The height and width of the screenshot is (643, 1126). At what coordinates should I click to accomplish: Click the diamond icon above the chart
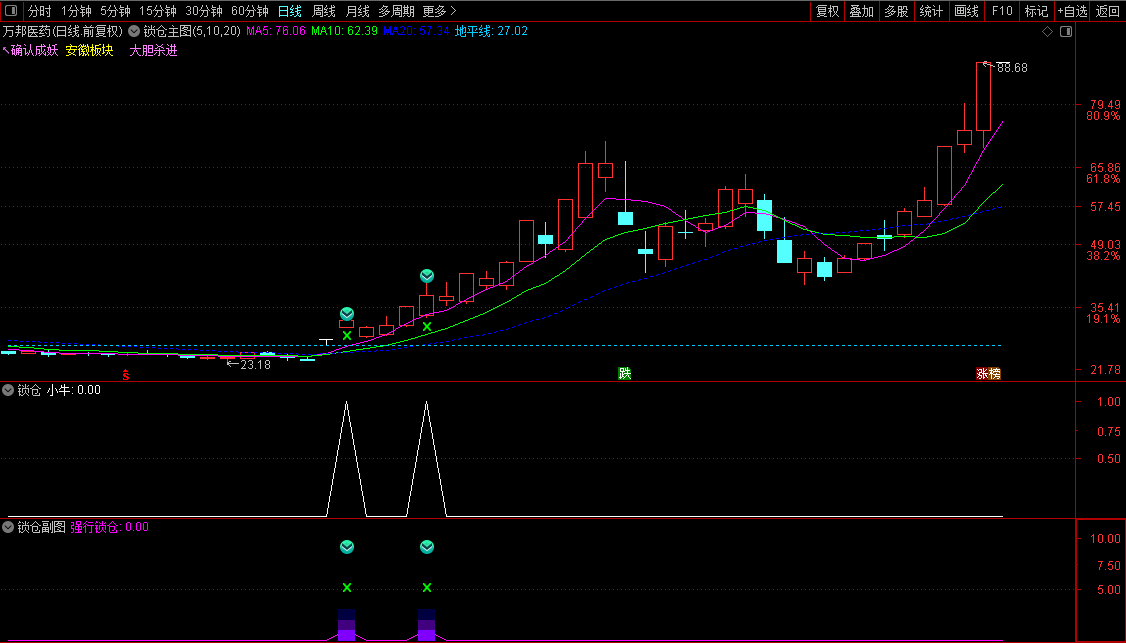click(x=1048, y=32)
